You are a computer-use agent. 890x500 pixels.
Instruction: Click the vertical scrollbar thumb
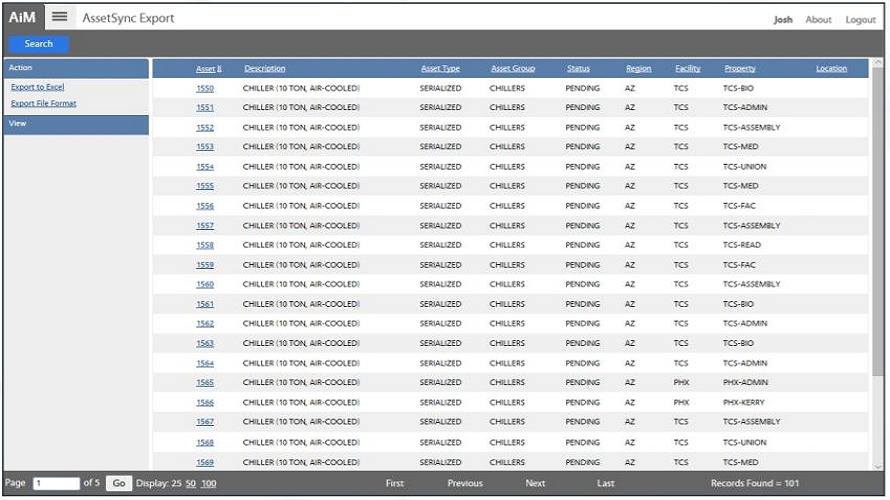pos(878,221)
